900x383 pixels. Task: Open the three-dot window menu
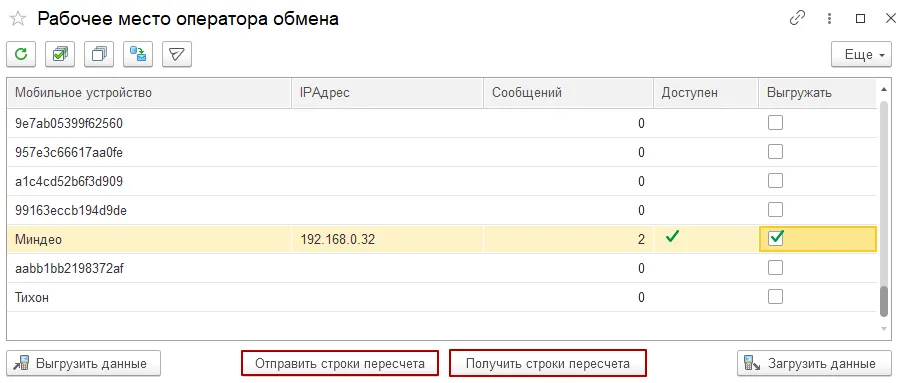pos(829,19)
